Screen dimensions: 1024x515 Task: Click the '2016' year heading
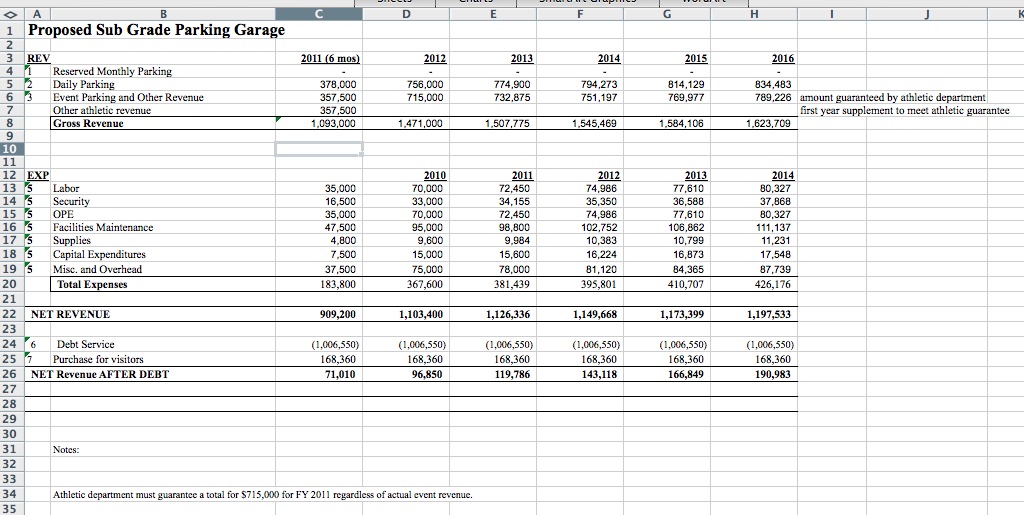pyautogui.click(x=783, y=58)
